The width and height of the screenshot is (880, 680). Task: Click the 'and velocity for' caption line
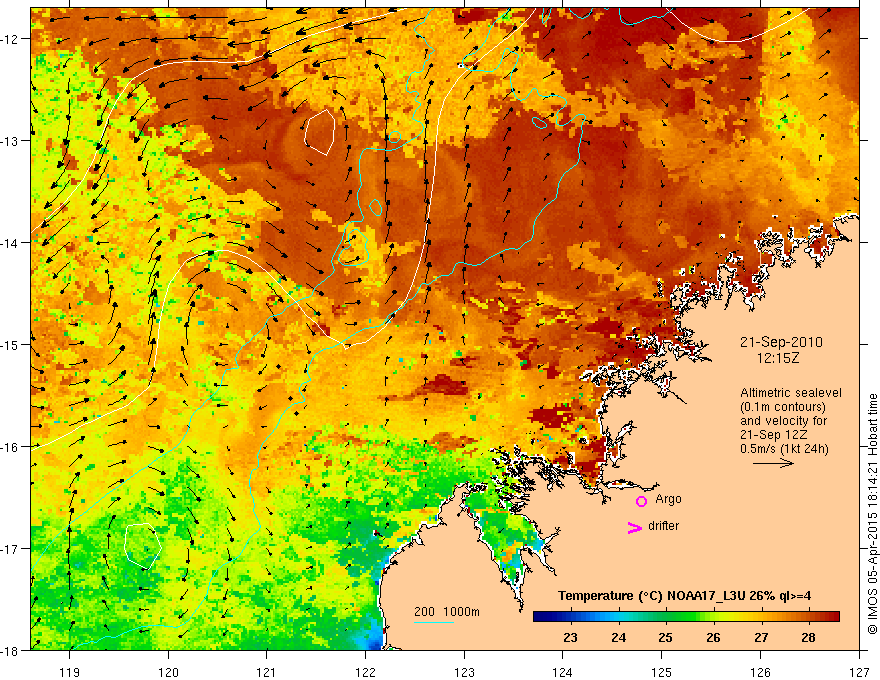783,421
